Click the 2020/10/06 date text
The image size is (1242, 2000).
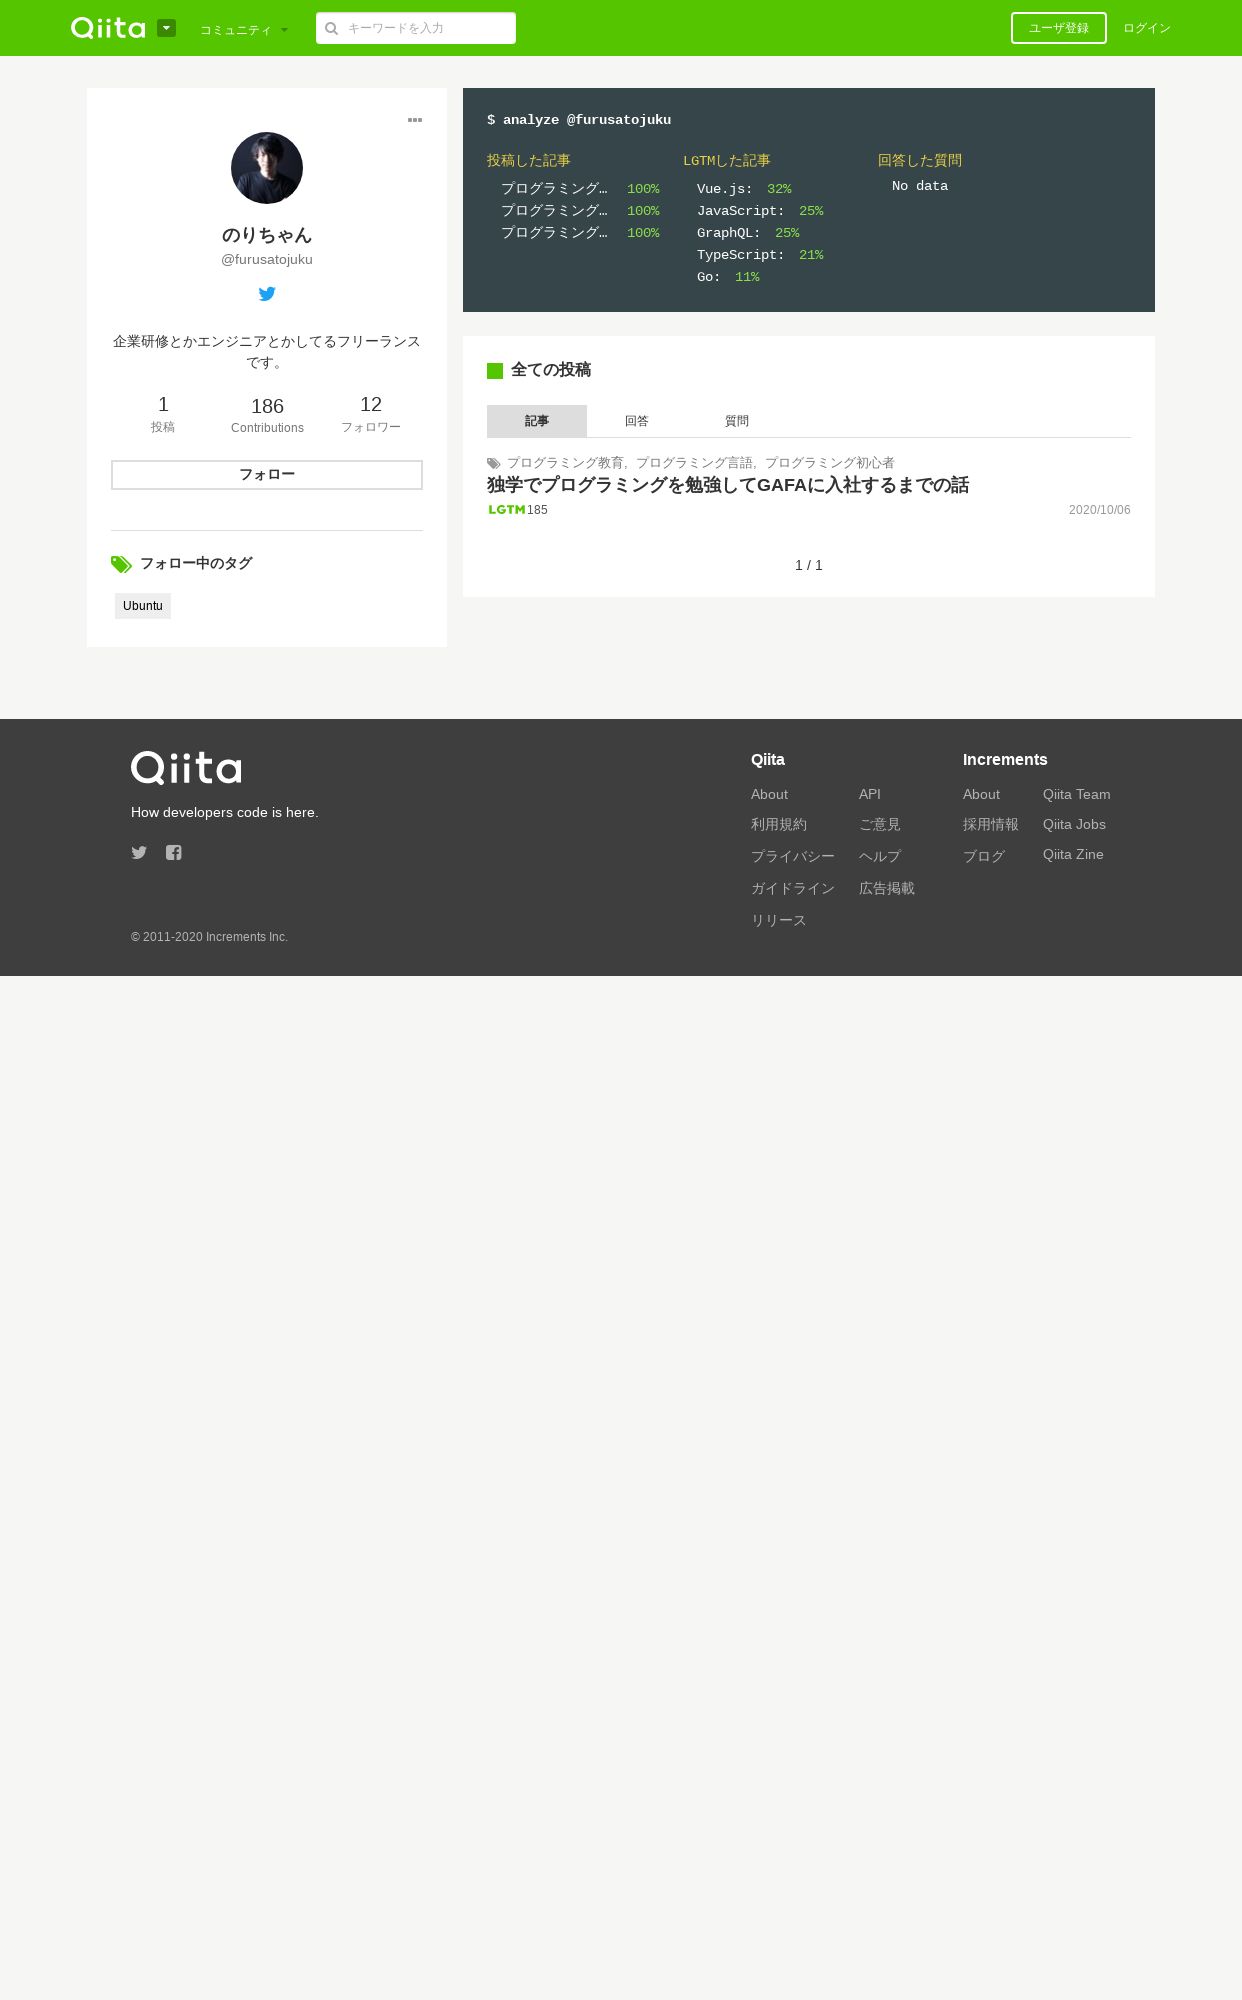1100,510
